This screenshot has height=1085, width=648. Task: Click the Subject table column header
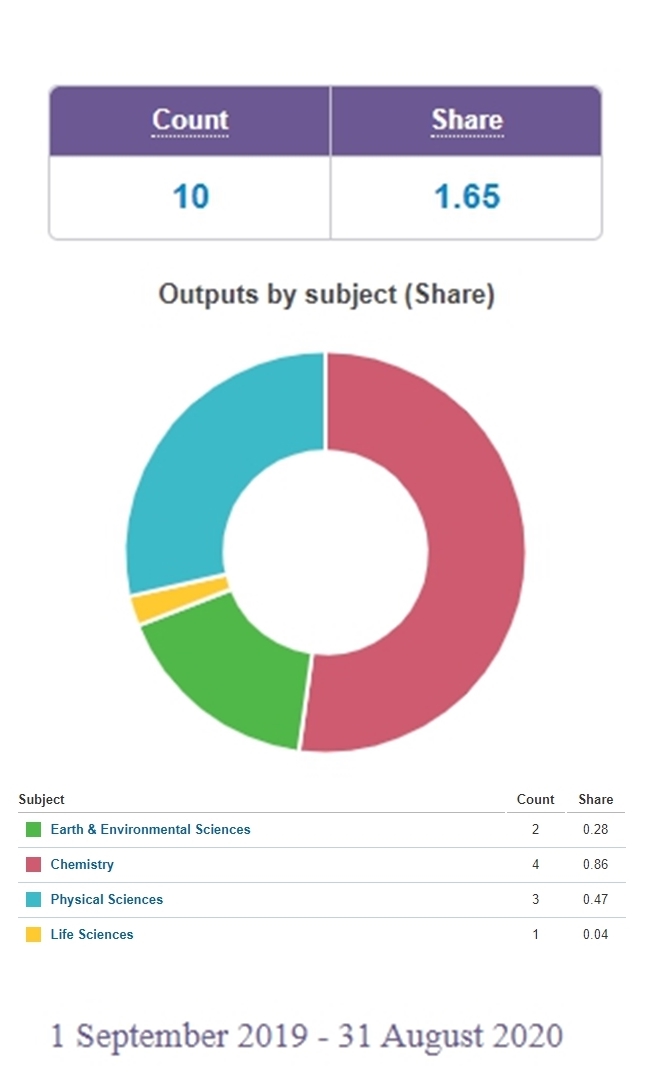point(42,799)
